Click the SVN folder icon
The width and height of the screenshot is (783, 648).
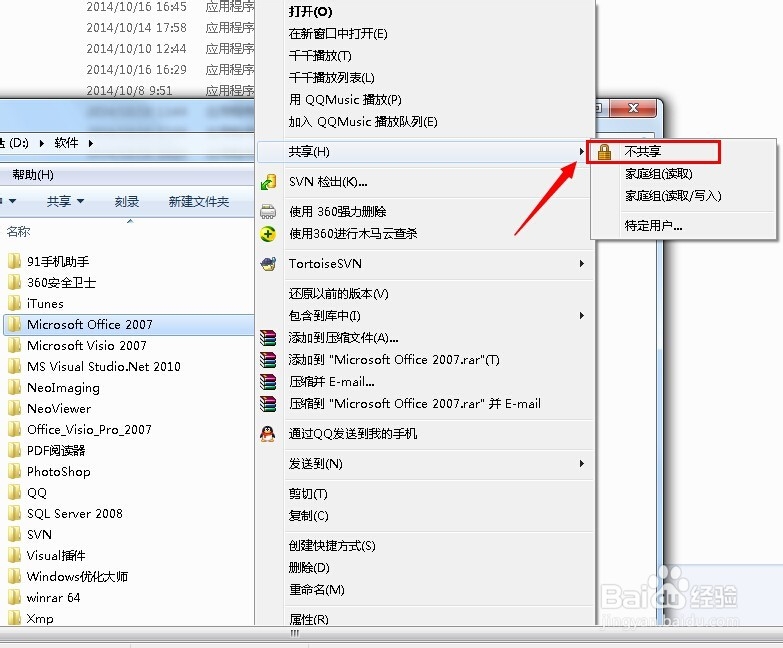pos(14,534)
